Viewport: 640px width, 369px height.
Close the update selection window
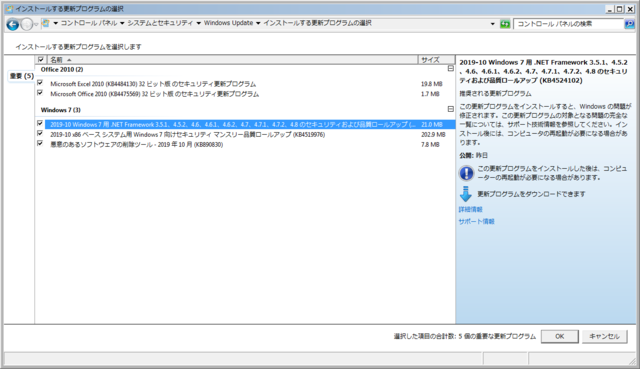[630, 9]
